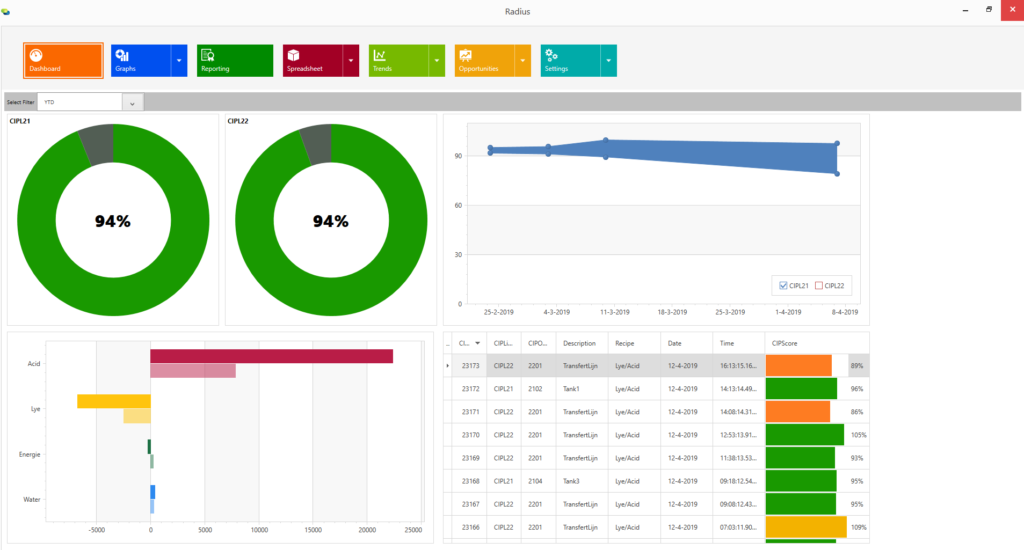Image resolution: width=1024 pixels, height=550 pixels.
Task: Click the Opportunities presentation icon
Action: (x=466, y=55)
